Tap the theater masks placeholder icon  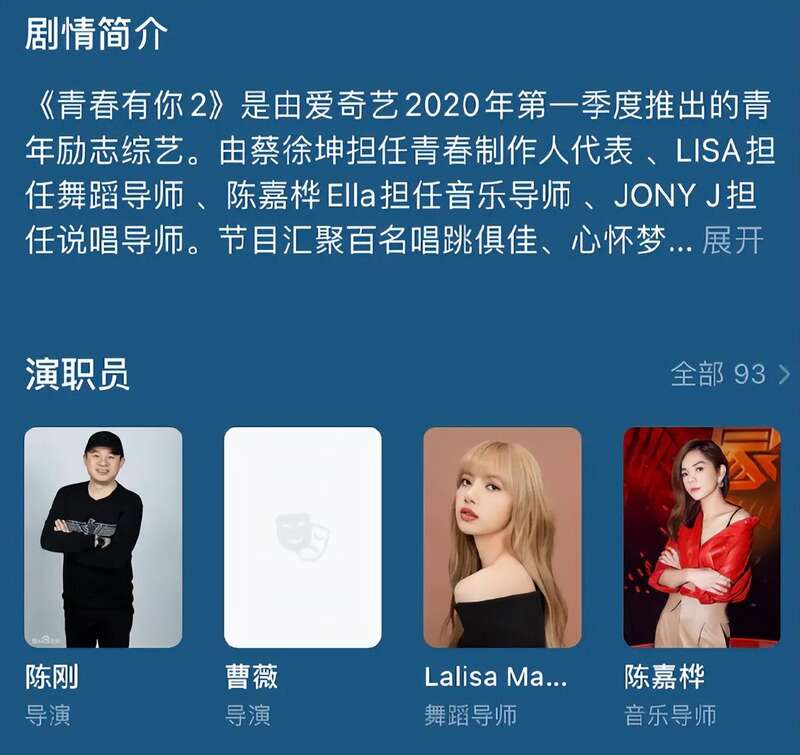pyautogui.click(x=303, y=536)
